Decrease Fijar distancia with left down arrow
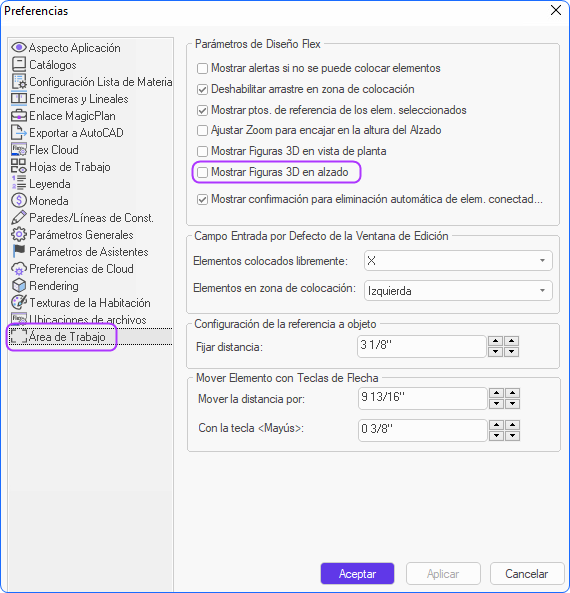 coord(495,352)
